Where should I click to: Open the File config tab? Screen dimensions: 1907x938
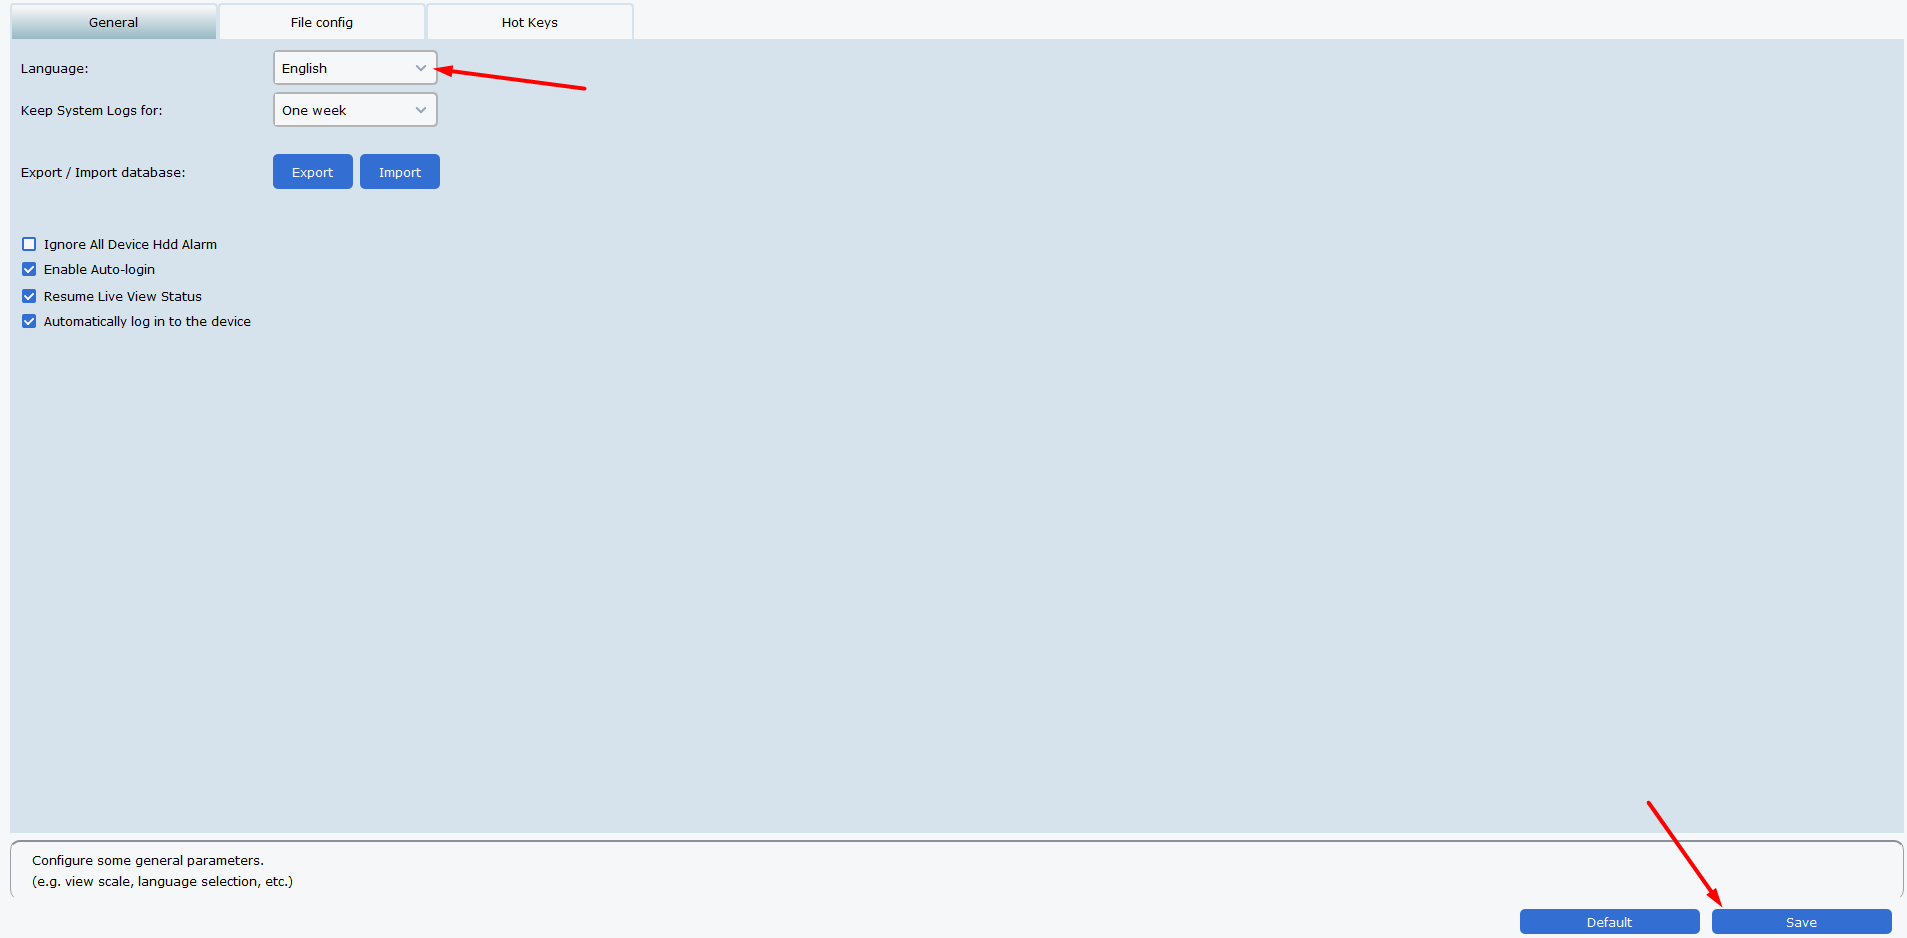322,22
